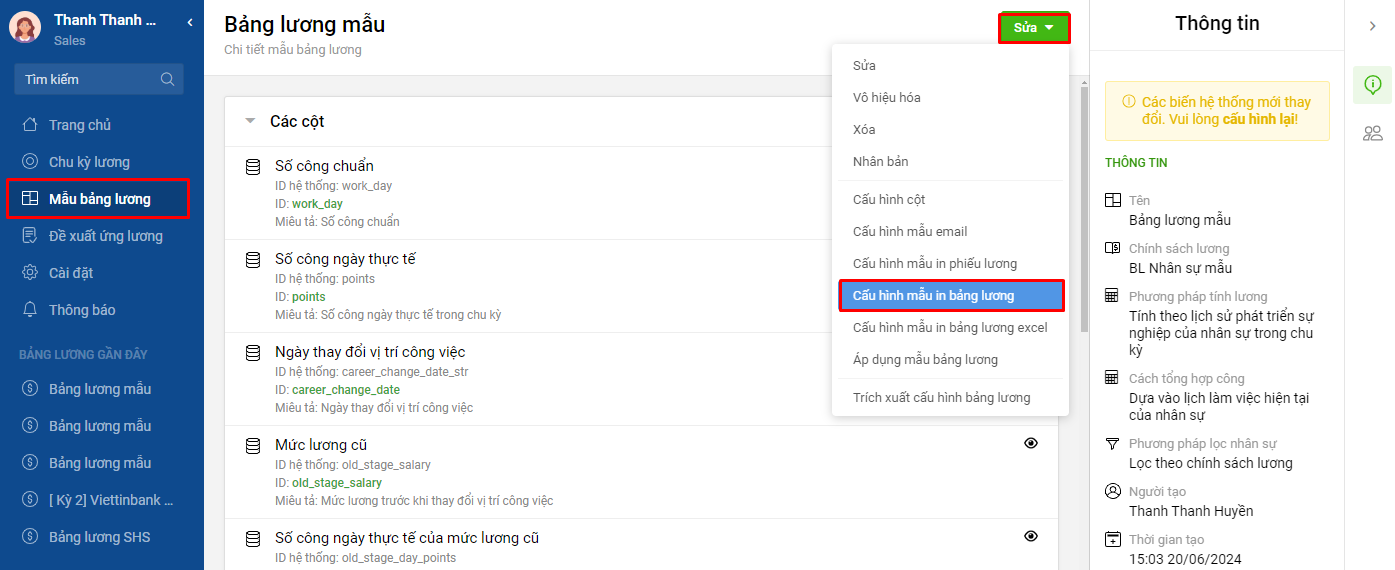This screenshot has height=570, width=1395.
Task: Click database icon of Mức lương cũ
Action: pos(253,445)
